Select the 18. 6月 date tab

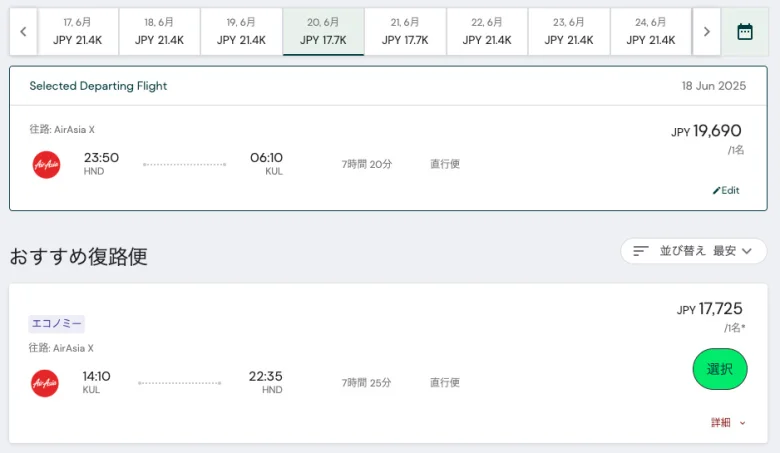pos(159,32)
